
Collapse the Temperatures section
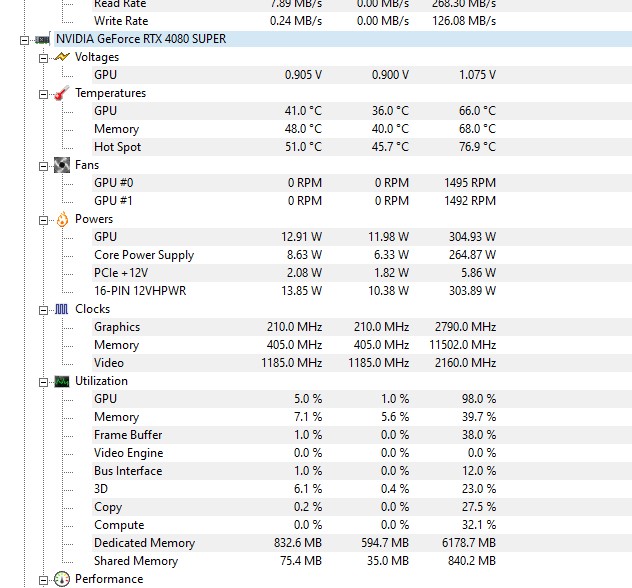point(43,93)
